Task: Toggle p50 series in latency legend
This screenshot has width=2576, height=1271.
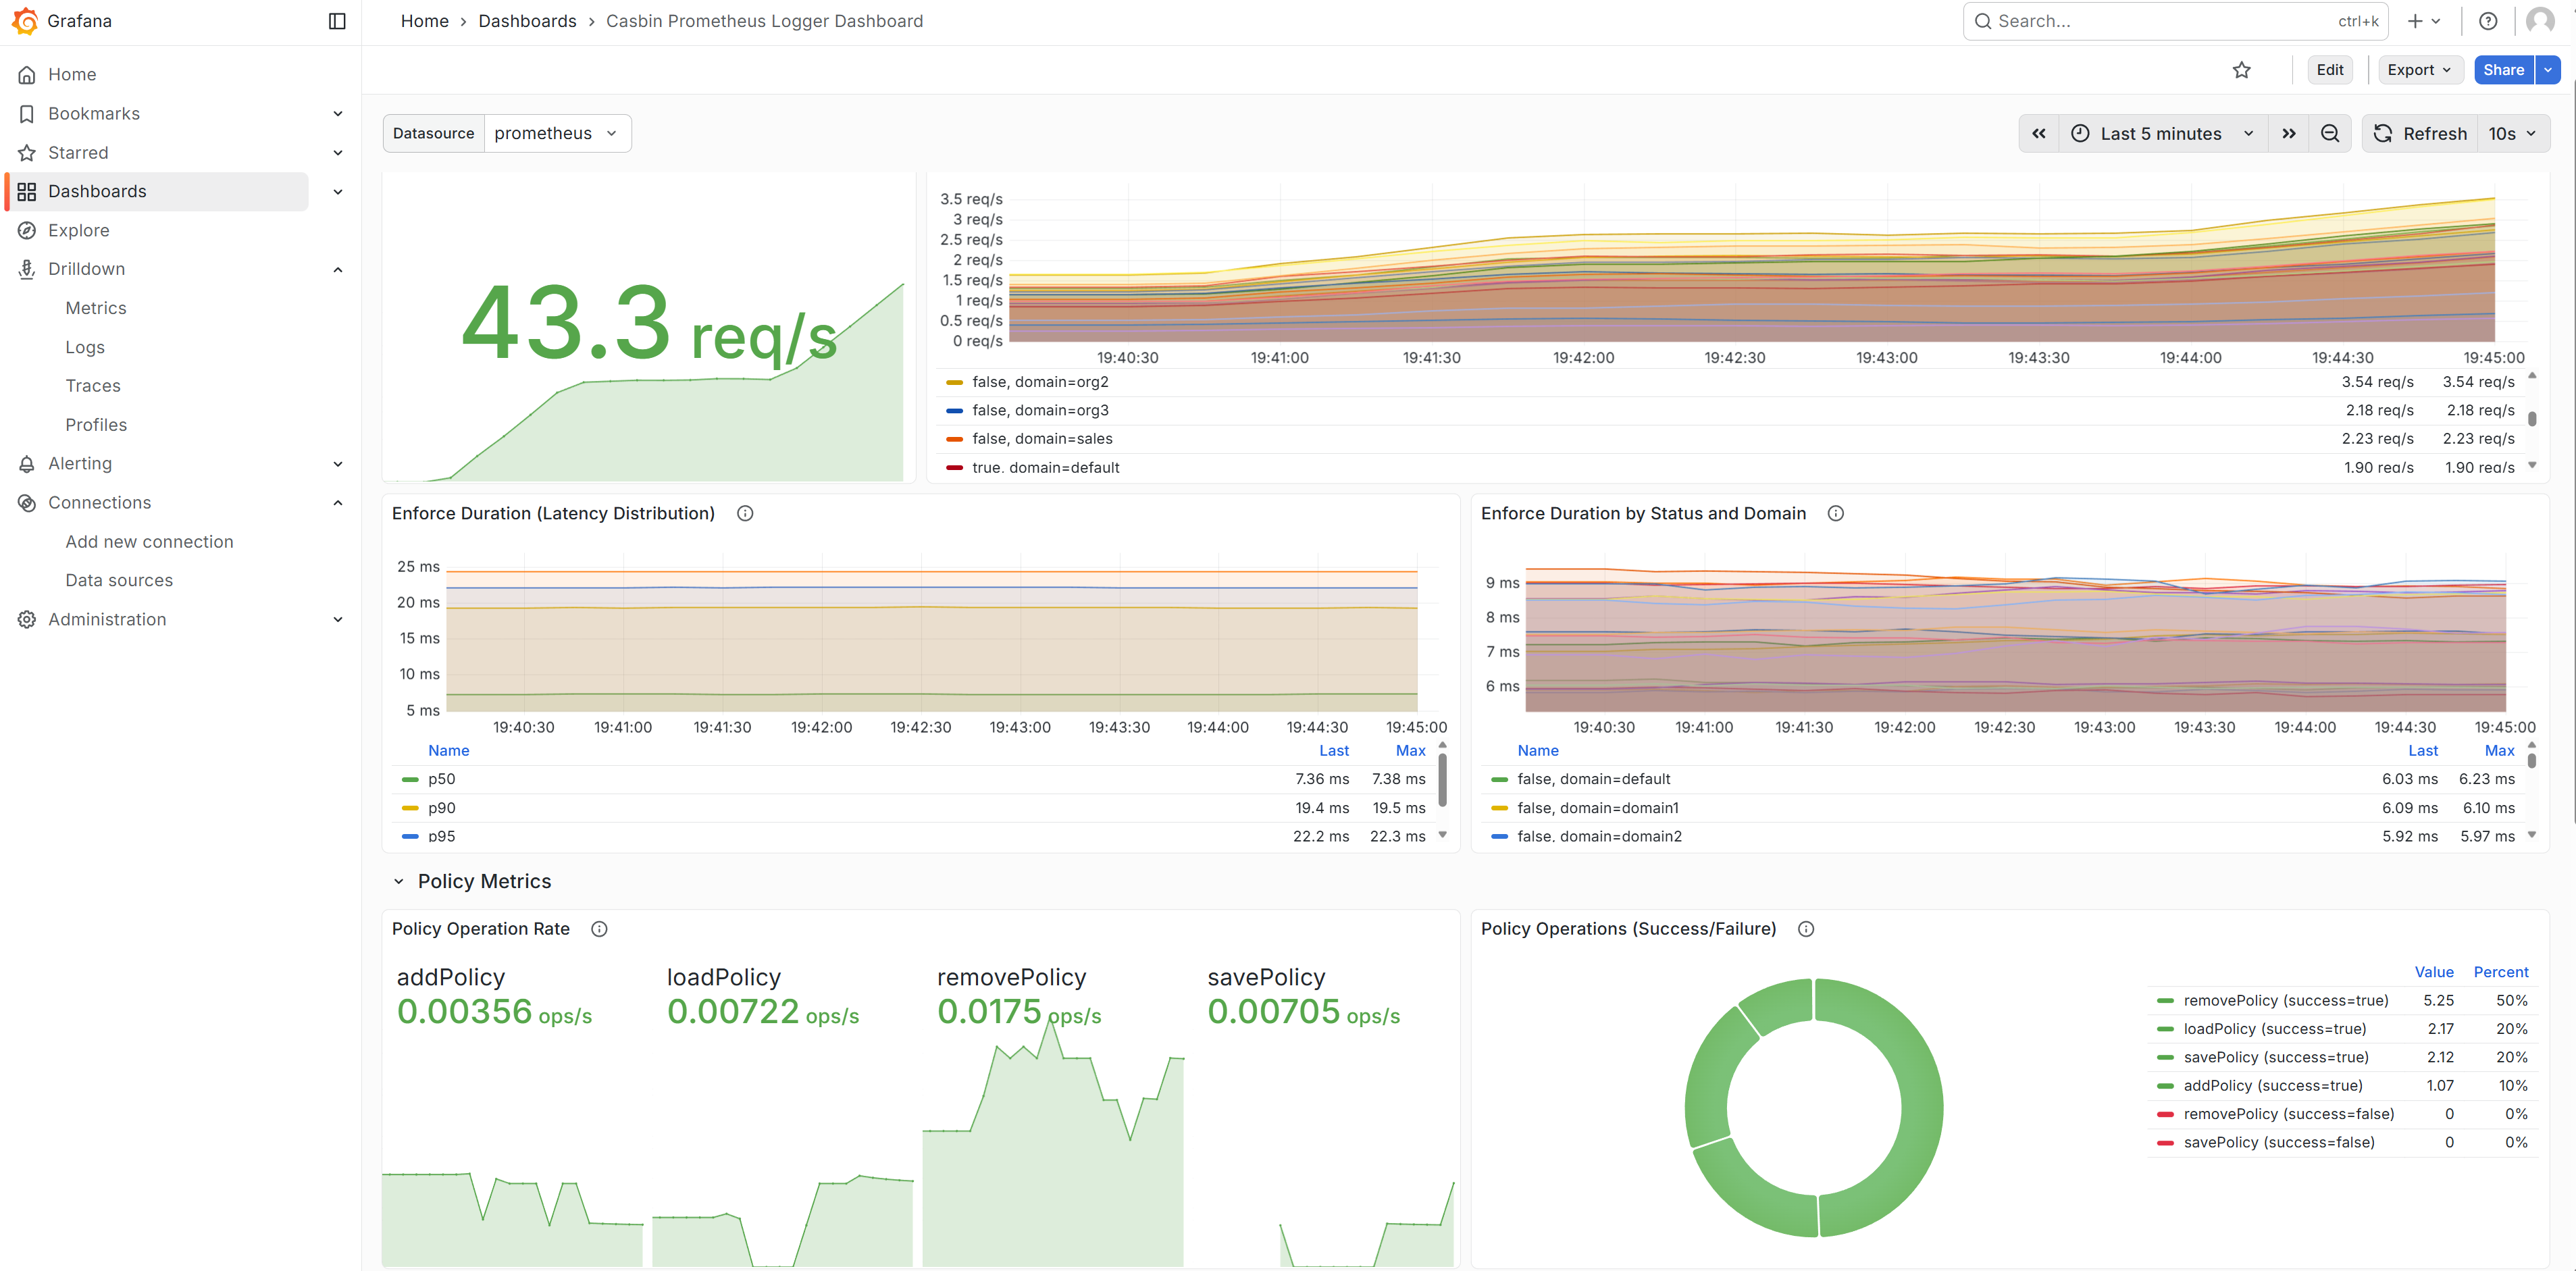Action: click(x=441, y=780)
